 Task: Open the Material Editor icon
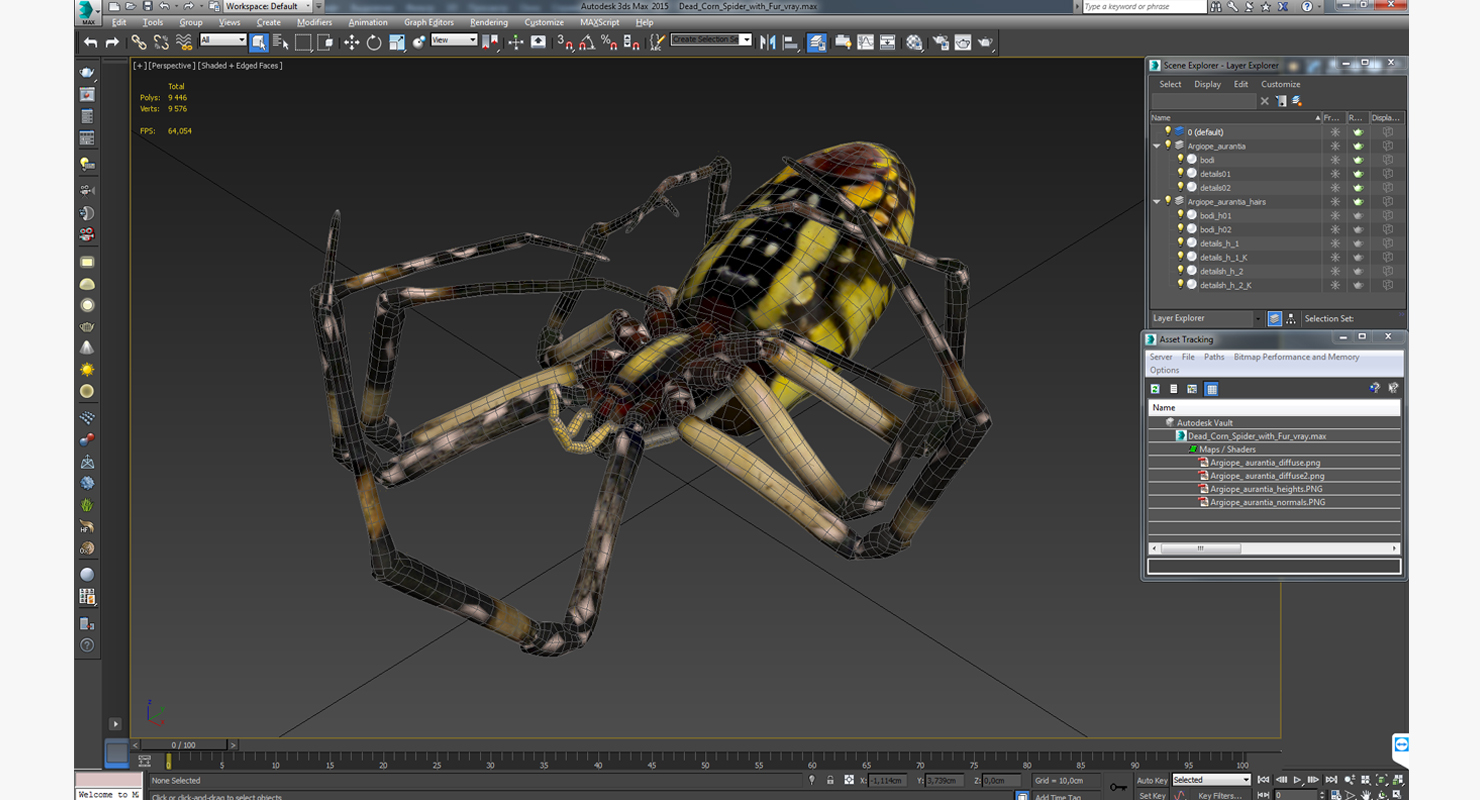pyautogui.click(x=915, y=42)
